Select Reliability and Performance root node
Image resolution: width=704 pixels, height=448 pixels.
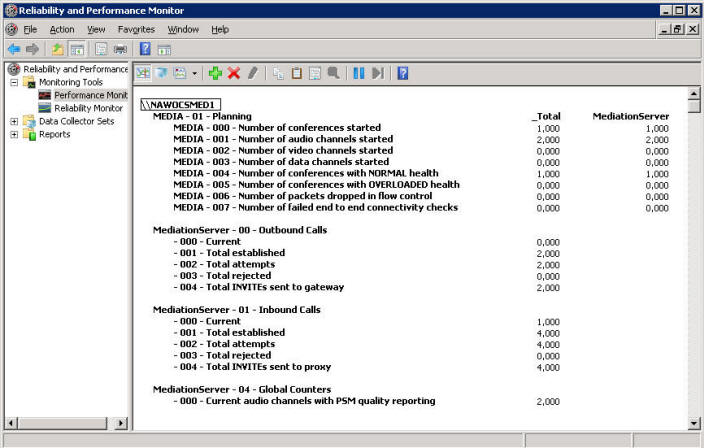coord(75,69)
